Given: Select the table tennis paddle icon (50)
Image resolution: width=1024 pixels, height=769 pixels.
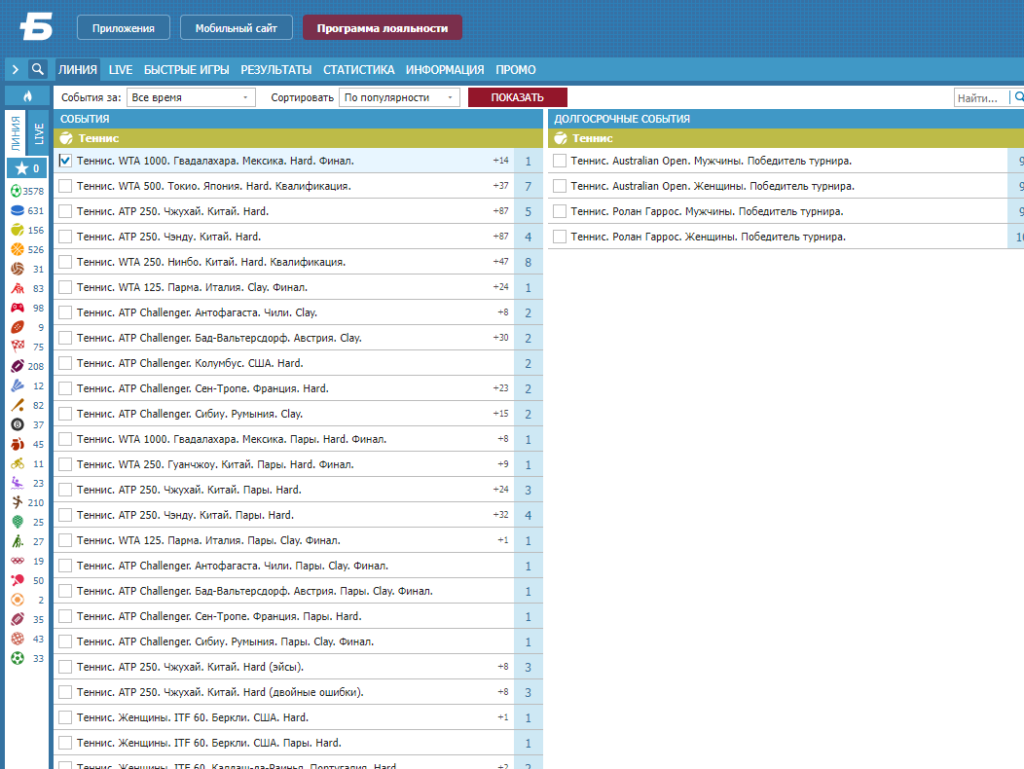Looking at the screenshot, I should point(17,580).
